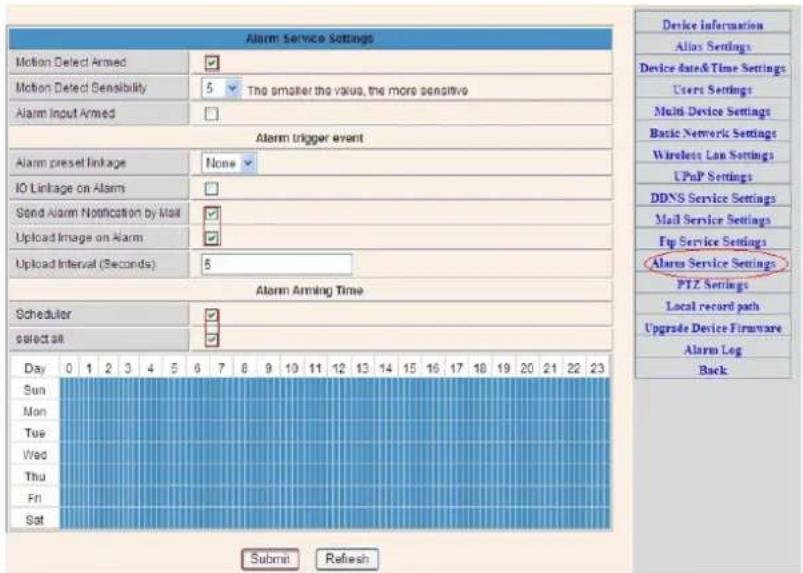Open Basic Network Settings
This screenshot has width=803, height=573.
click(713, 133)
